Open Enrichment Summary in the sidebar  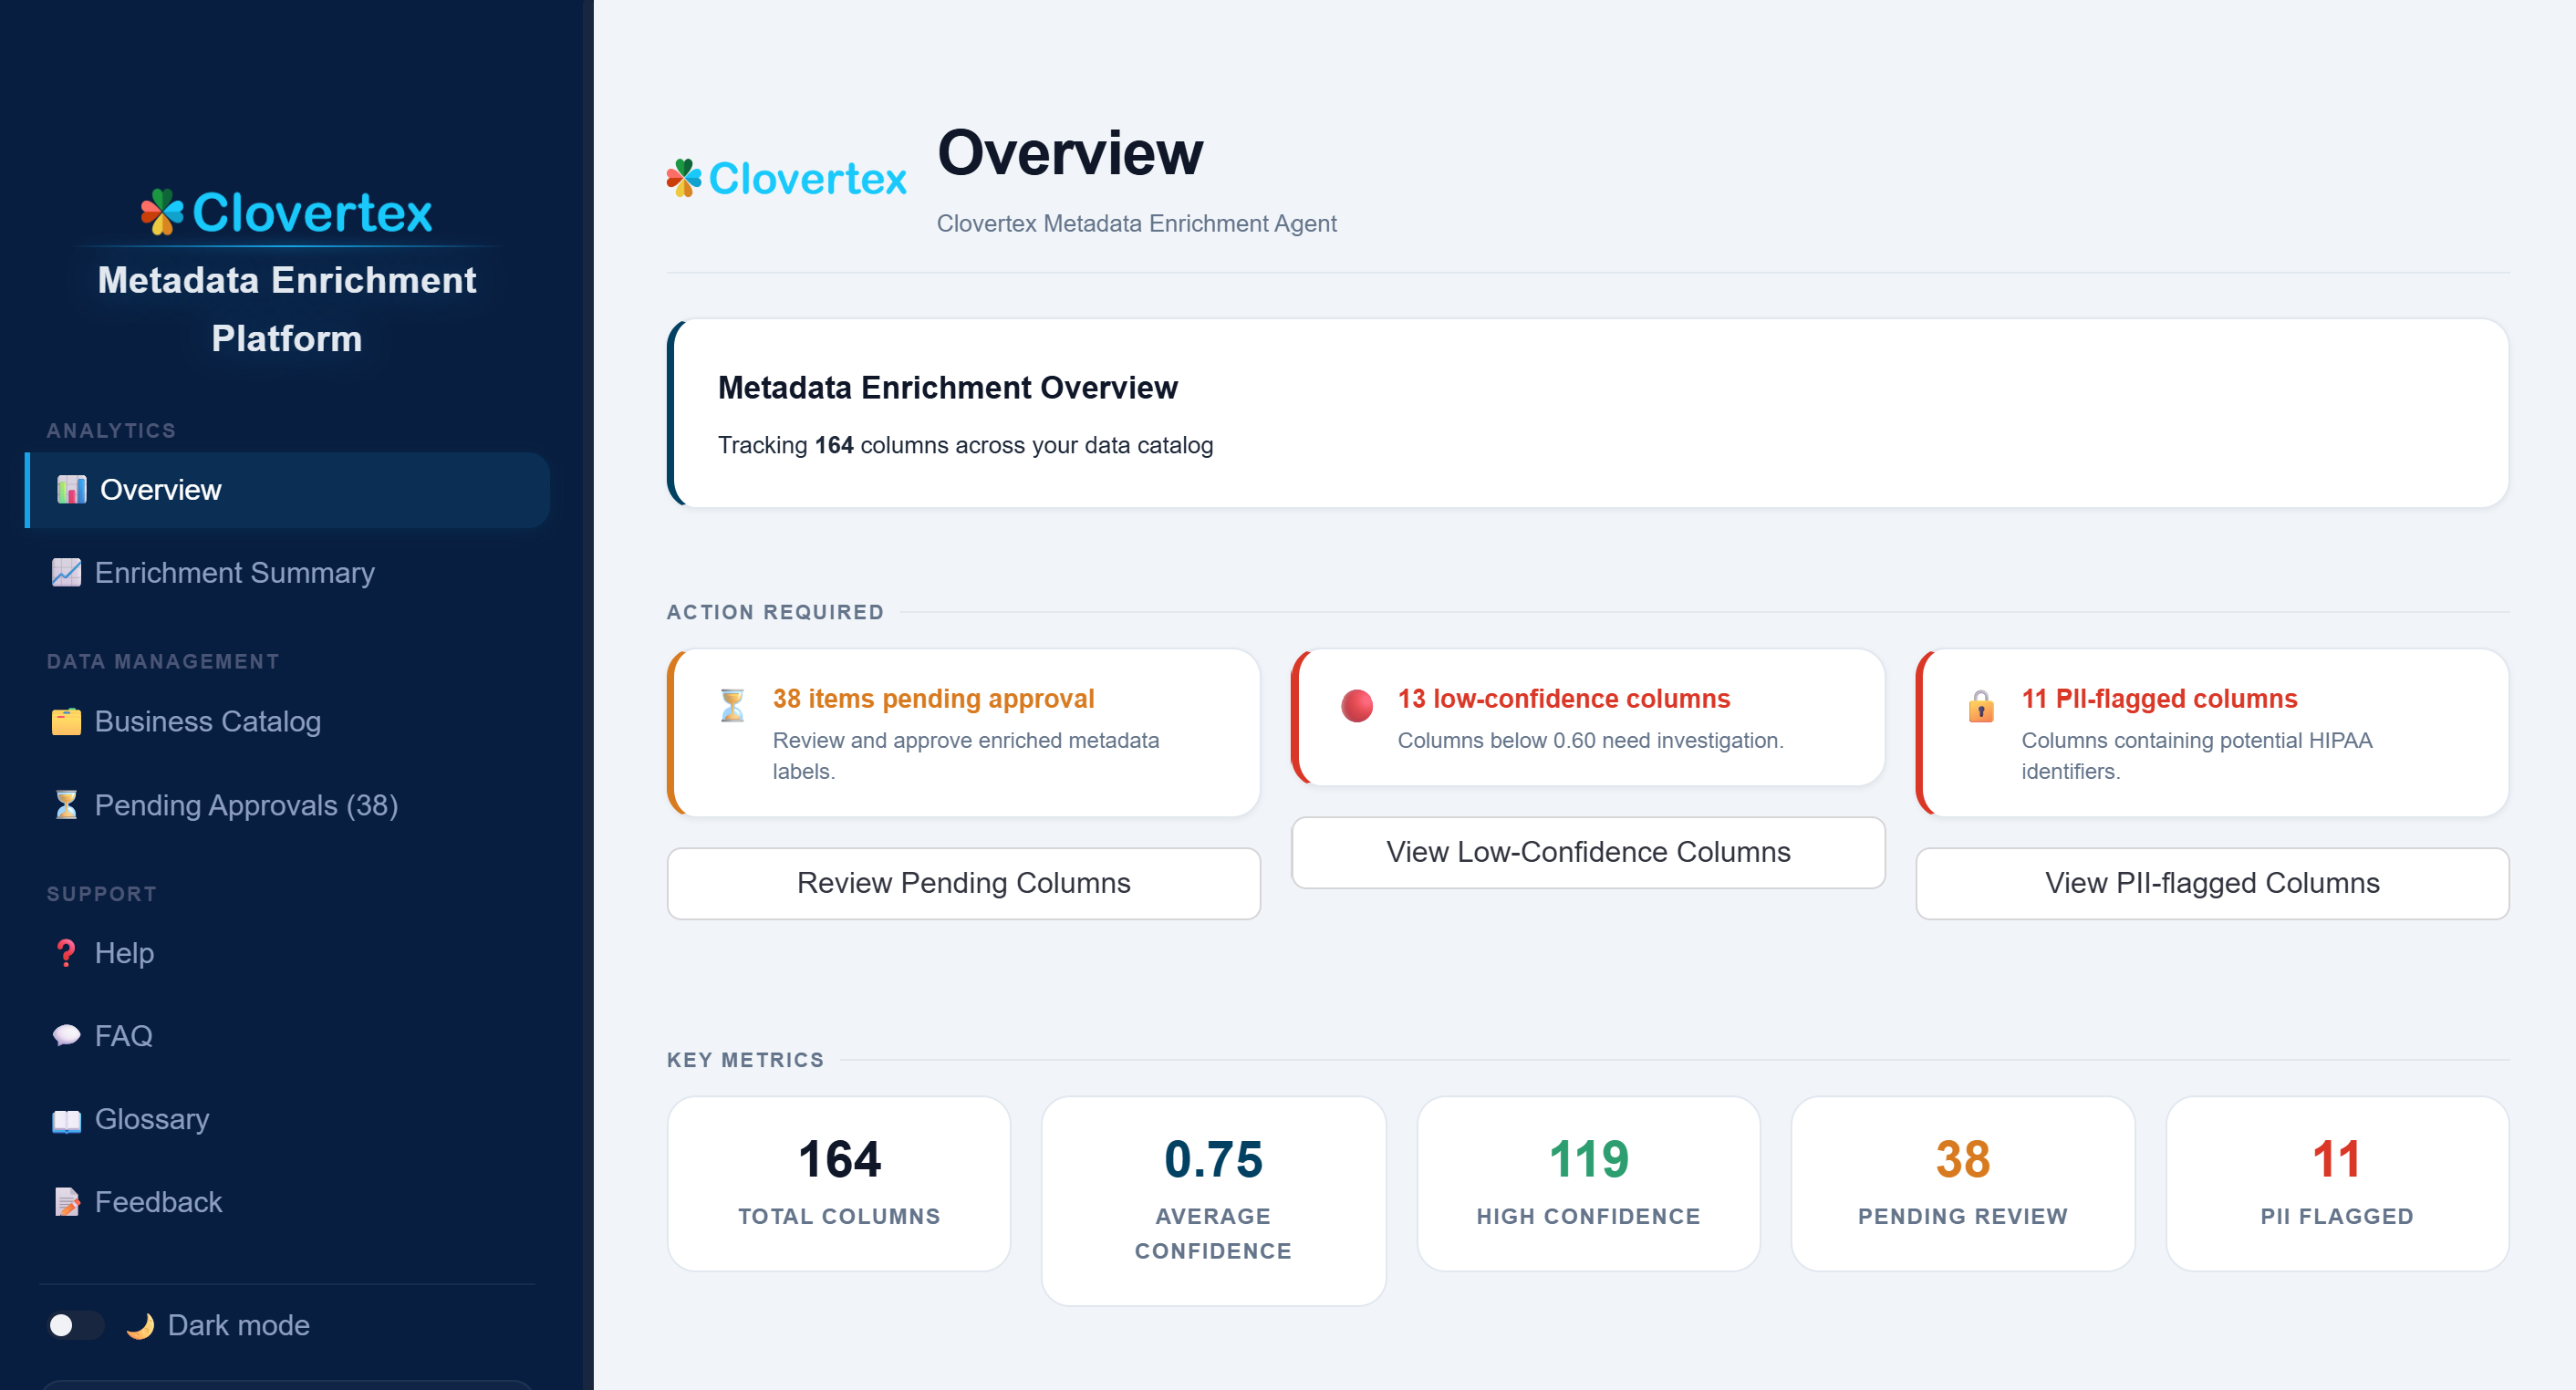coord(287,572)
